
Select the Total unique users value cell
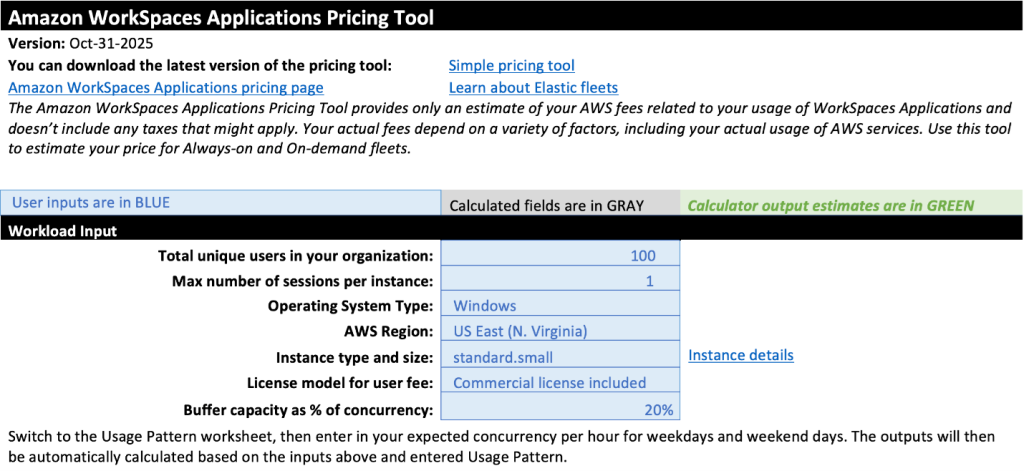tap(560, 255)
